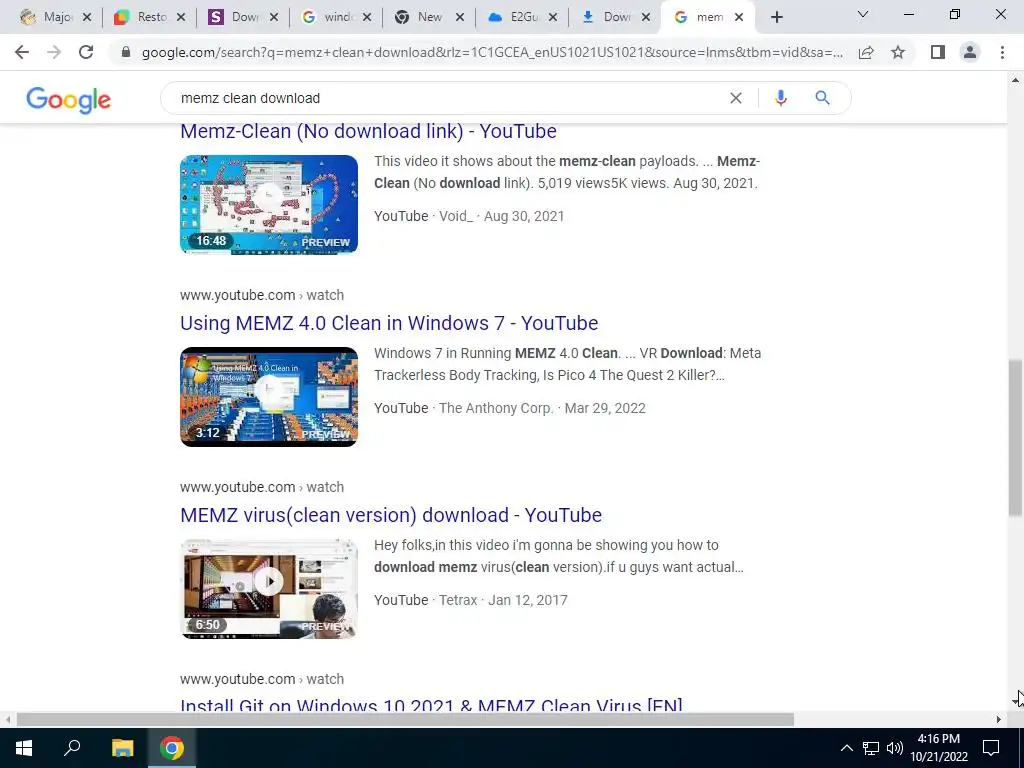Open Windows notification center
This screenshot has width=1024, height=768.
click(x=991, y=748)
